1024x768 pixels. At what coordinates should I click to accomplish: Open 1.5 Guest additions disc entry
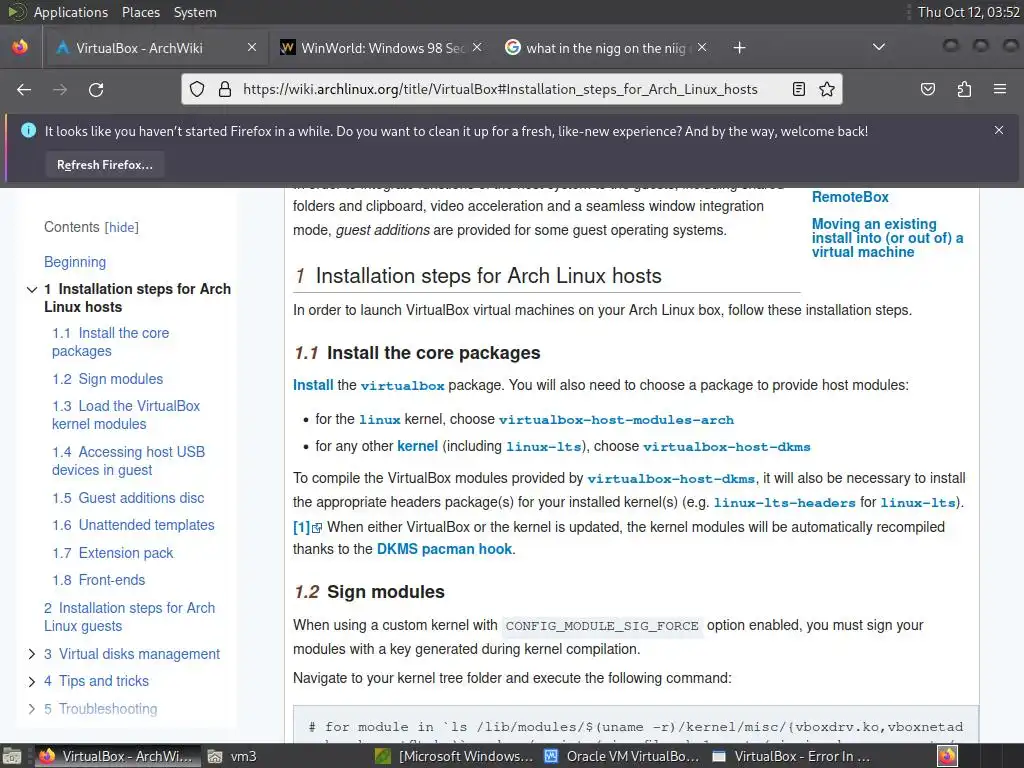(128, 498)
